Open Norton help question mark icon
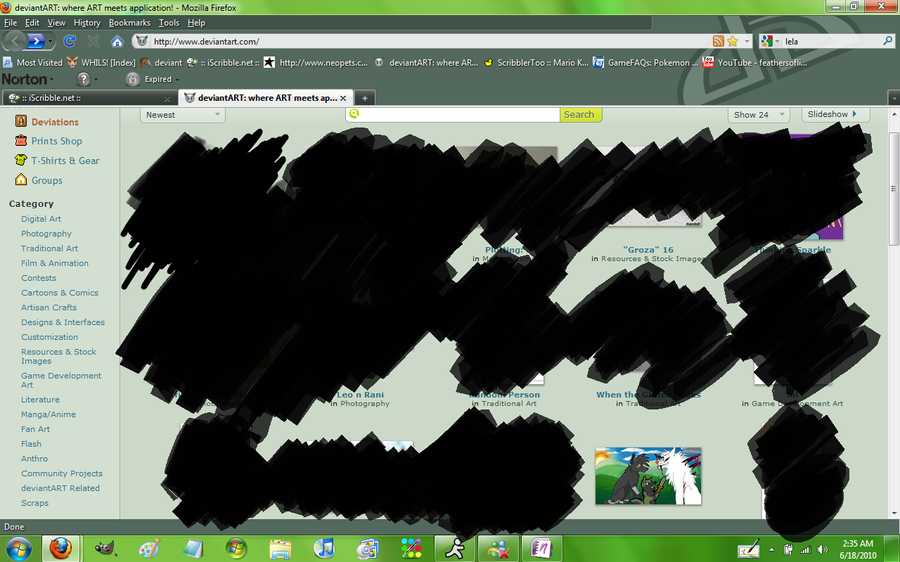 point(84,79)
